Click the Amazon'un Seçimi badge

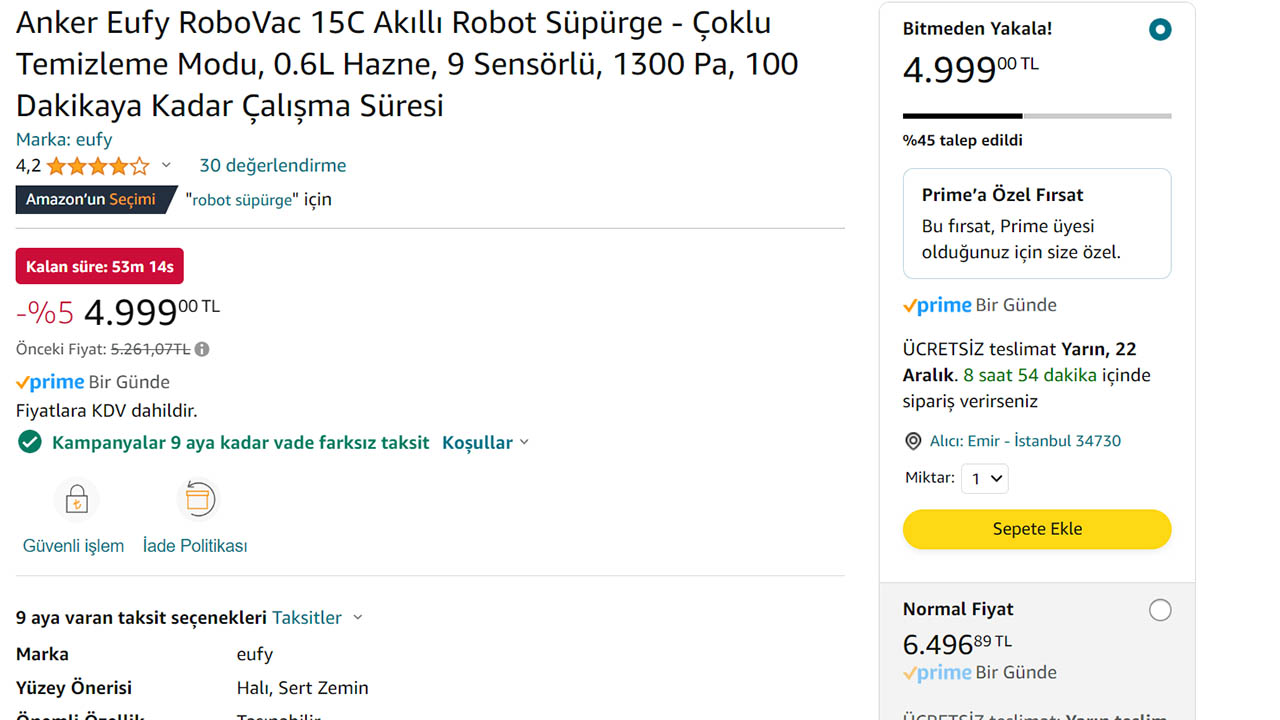pos(92,199)
